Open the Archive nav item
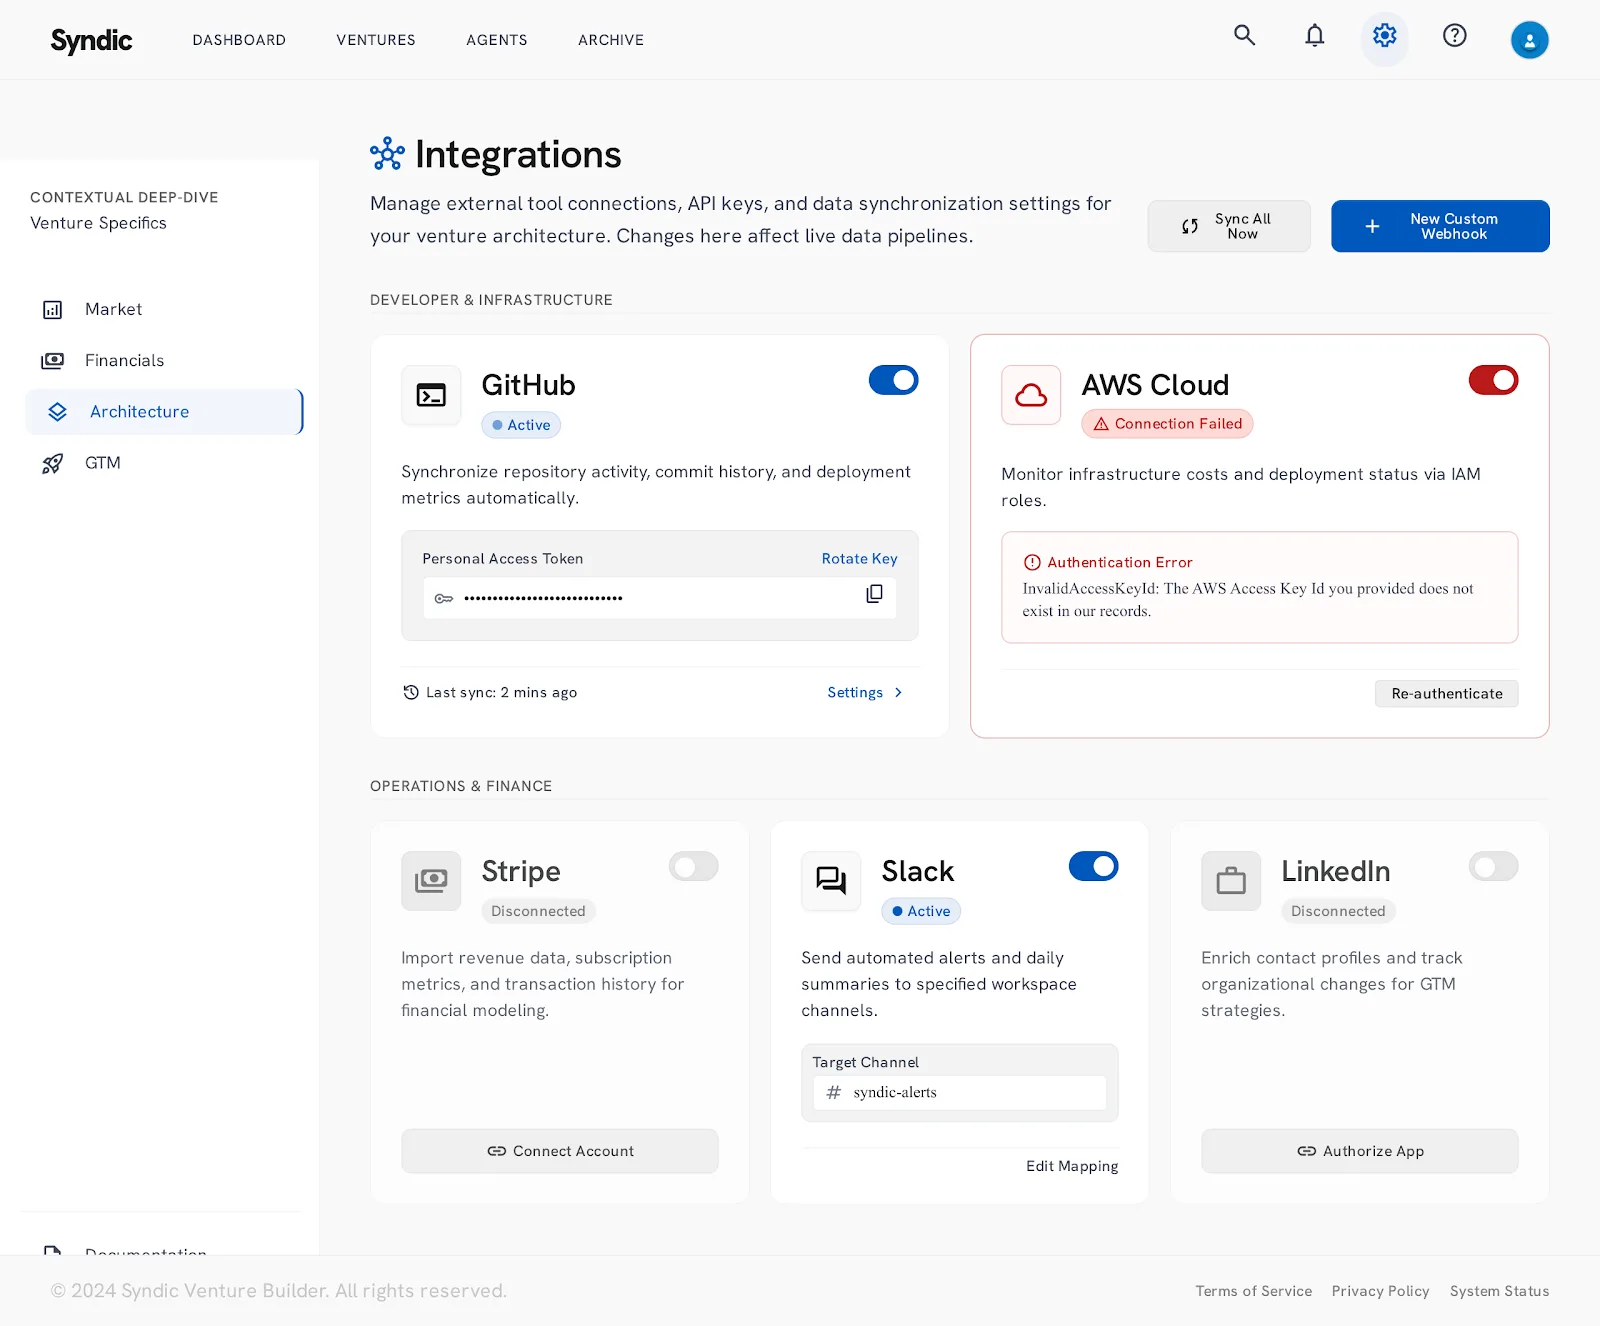The height and width of the screenshot is (1326, 1600). 611,40
